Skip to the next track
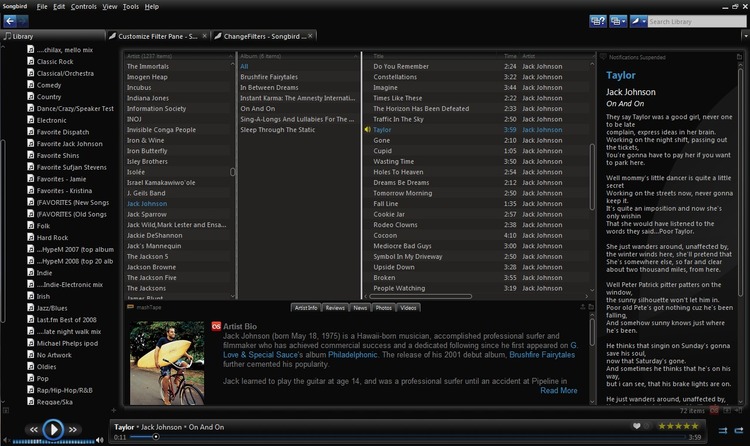The height and width of the screenshot is (446, 750). 73,430
